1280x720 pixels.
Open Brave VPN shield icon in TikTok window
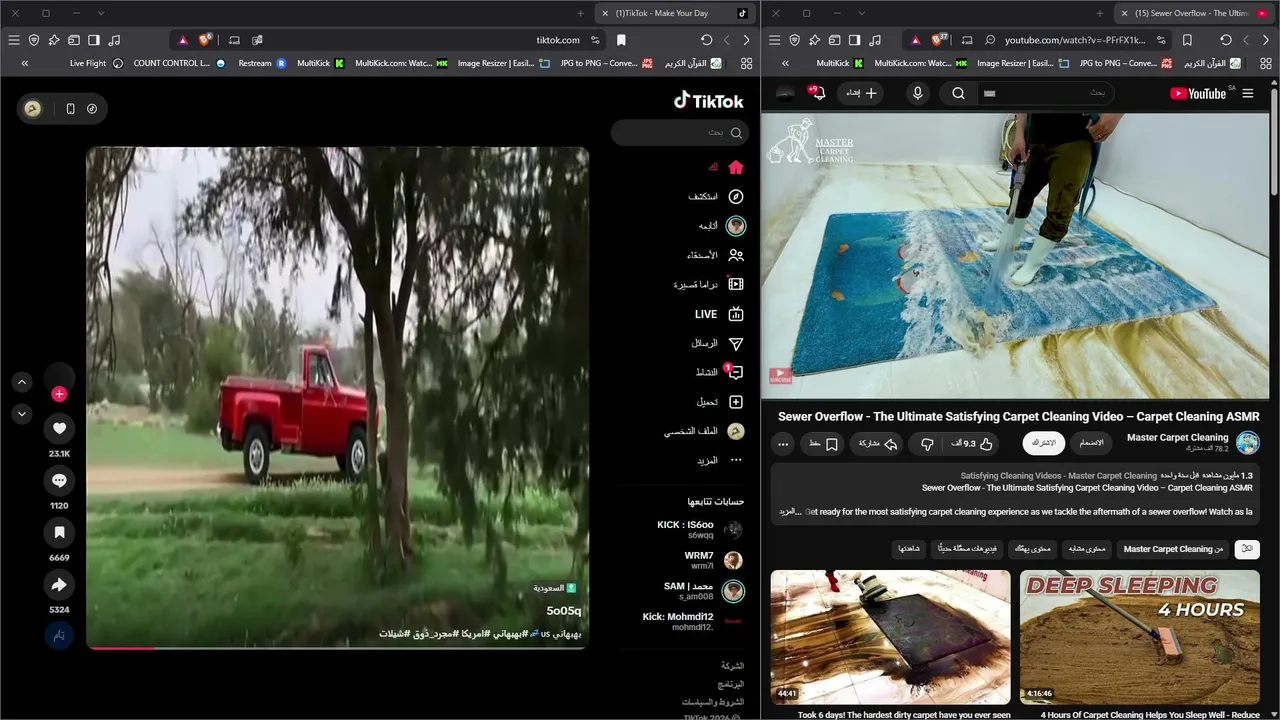(34, 40)
